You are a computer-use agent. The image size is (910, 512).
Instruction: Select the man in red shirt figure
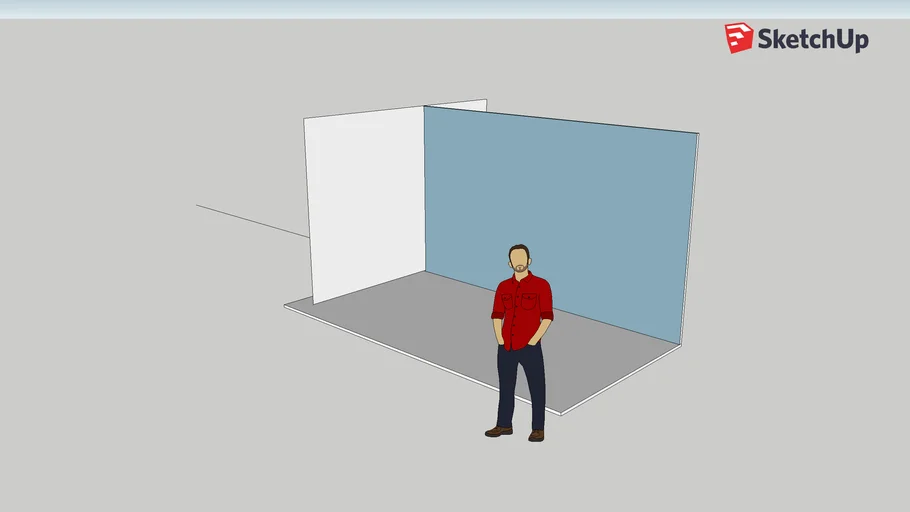(521, 342)
